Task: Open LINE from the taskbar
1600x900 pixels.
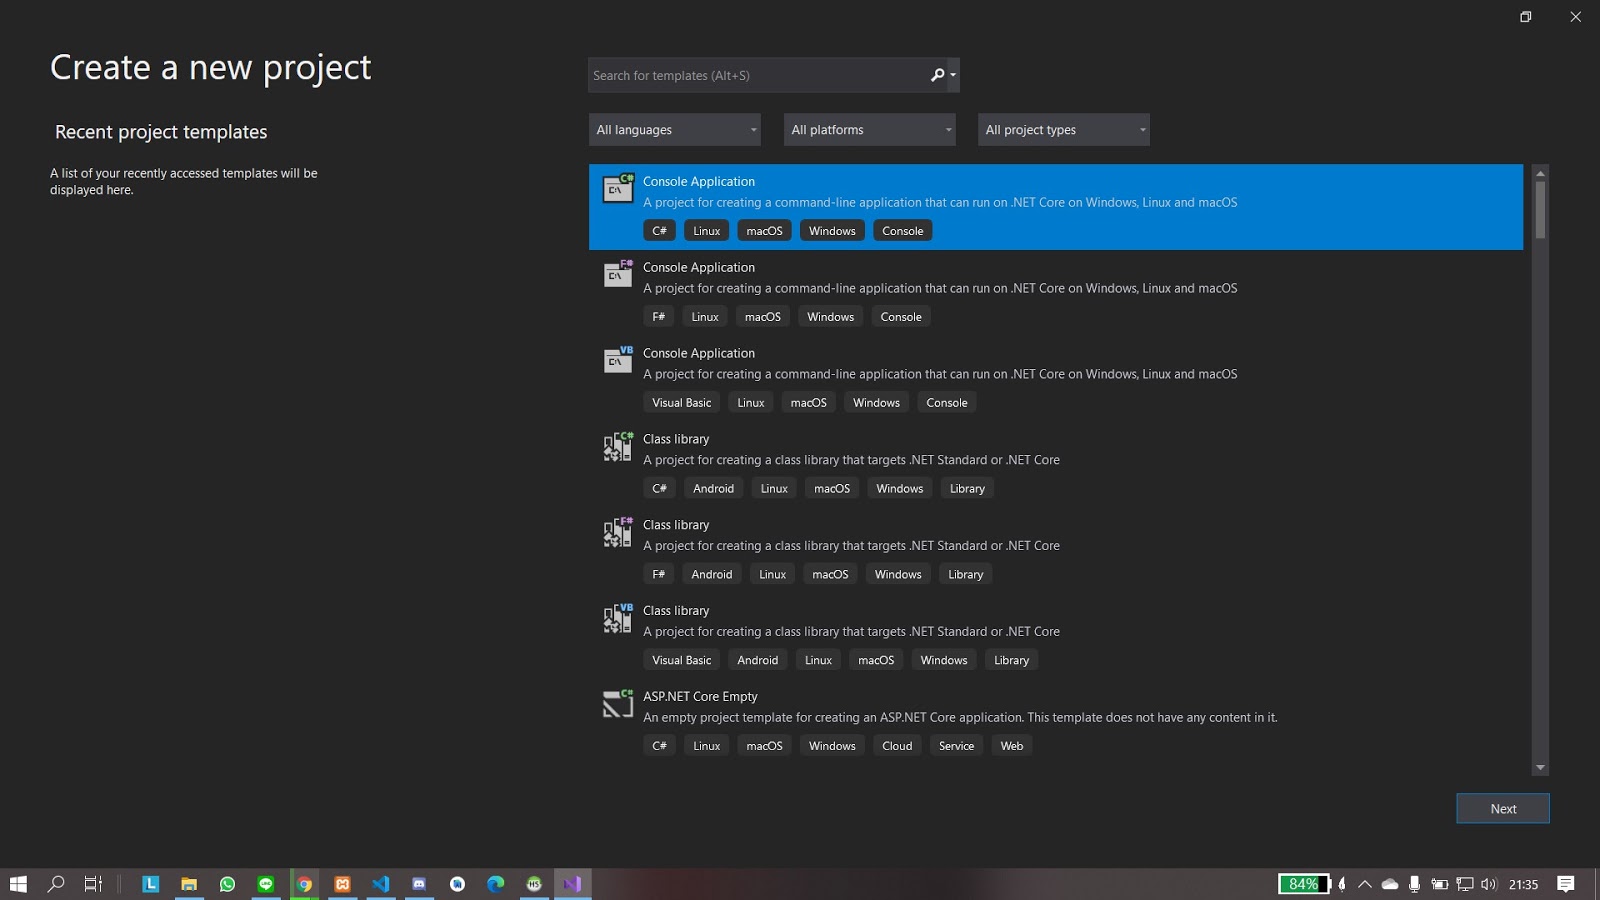Action: click(266, 884)
